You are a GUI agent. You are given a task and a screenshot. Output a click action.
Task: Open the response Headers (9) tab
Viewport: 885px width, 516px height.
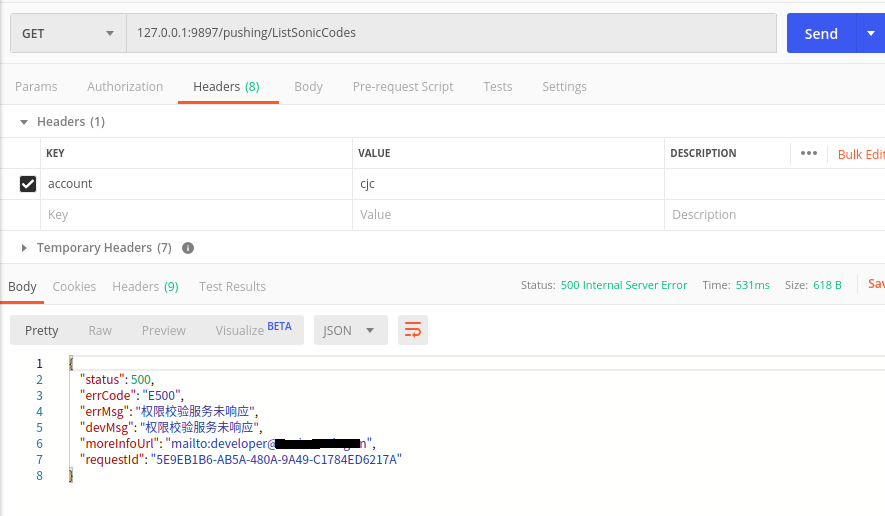click(x=145, y=286)
